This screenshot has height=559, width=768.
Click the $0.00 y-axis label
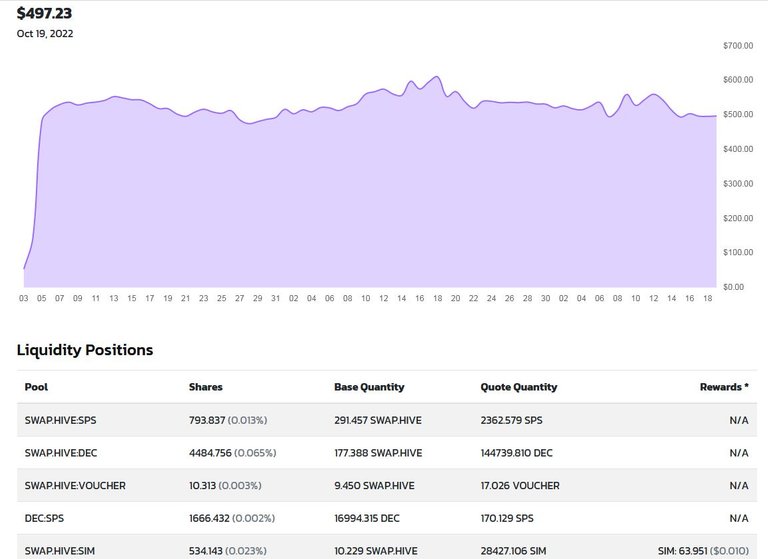(733, 287)
